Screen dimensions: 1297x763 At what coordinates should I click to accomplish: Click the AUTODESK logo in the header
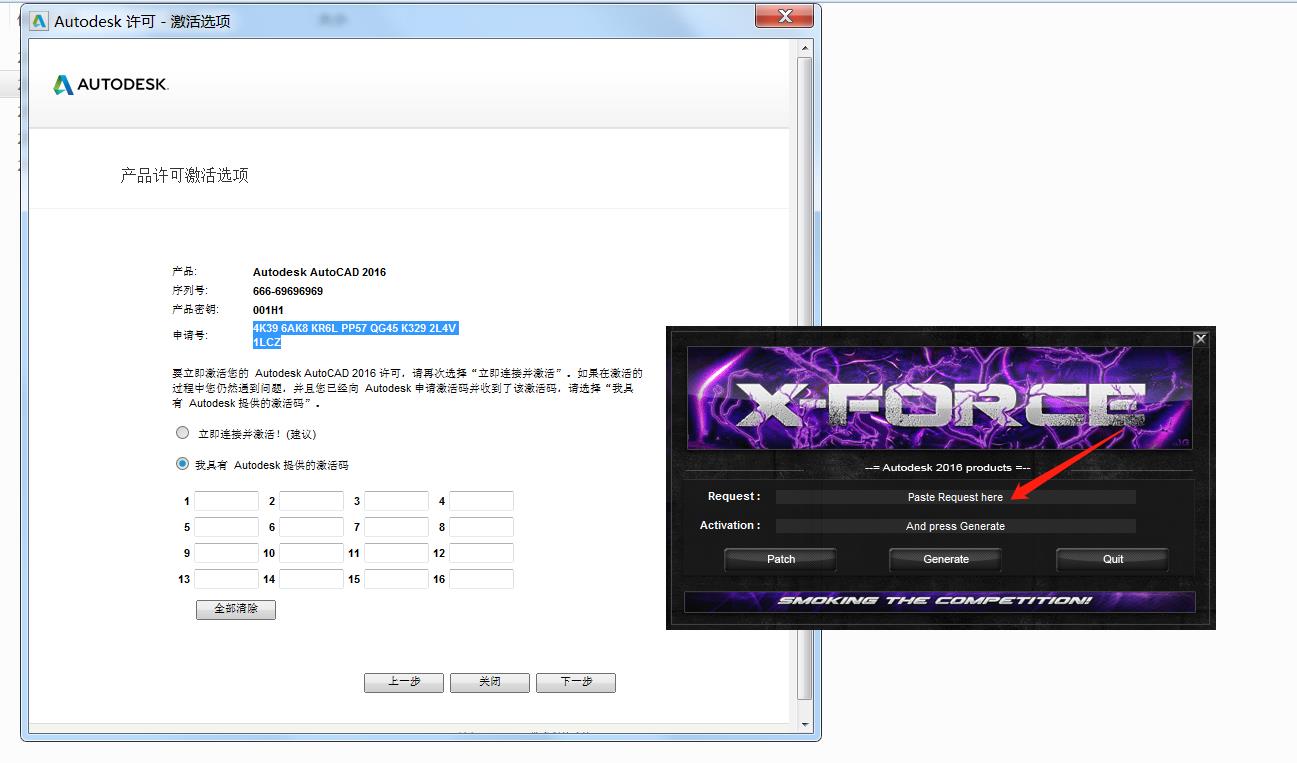tap(111, 85)
